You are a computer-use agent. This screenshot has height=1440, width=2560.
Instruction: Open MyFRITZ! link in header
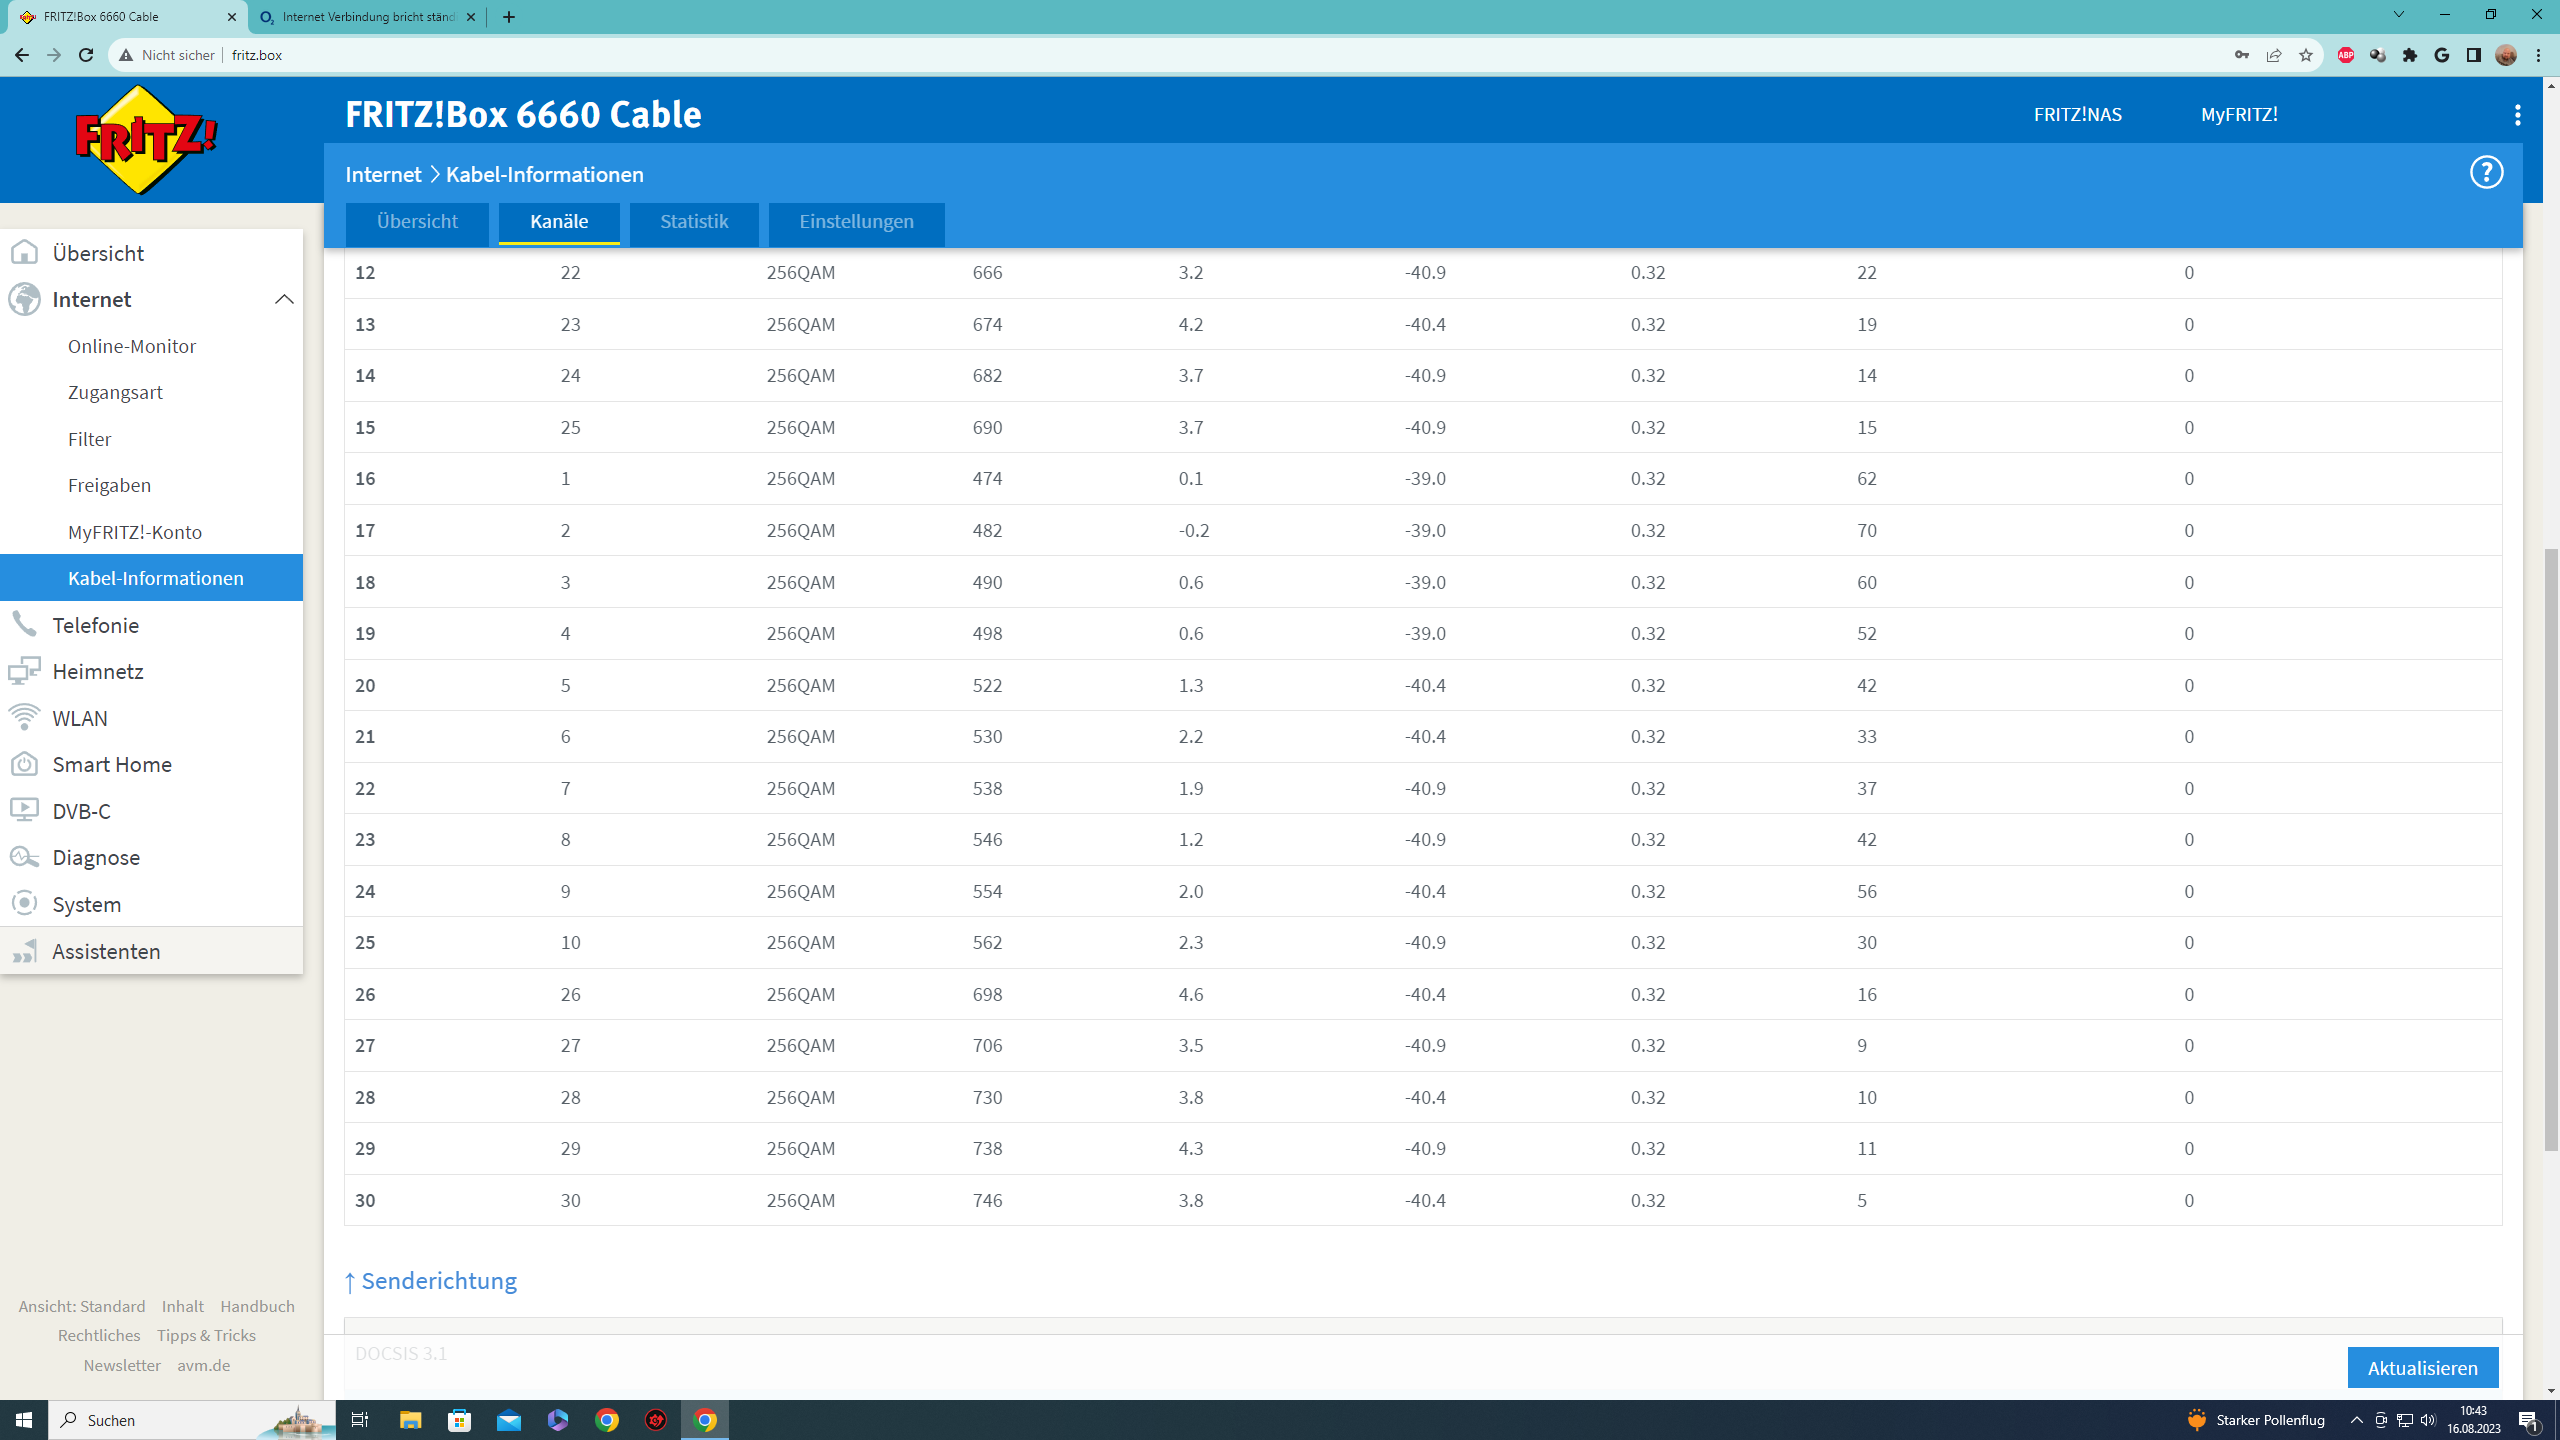point(2239,115)
